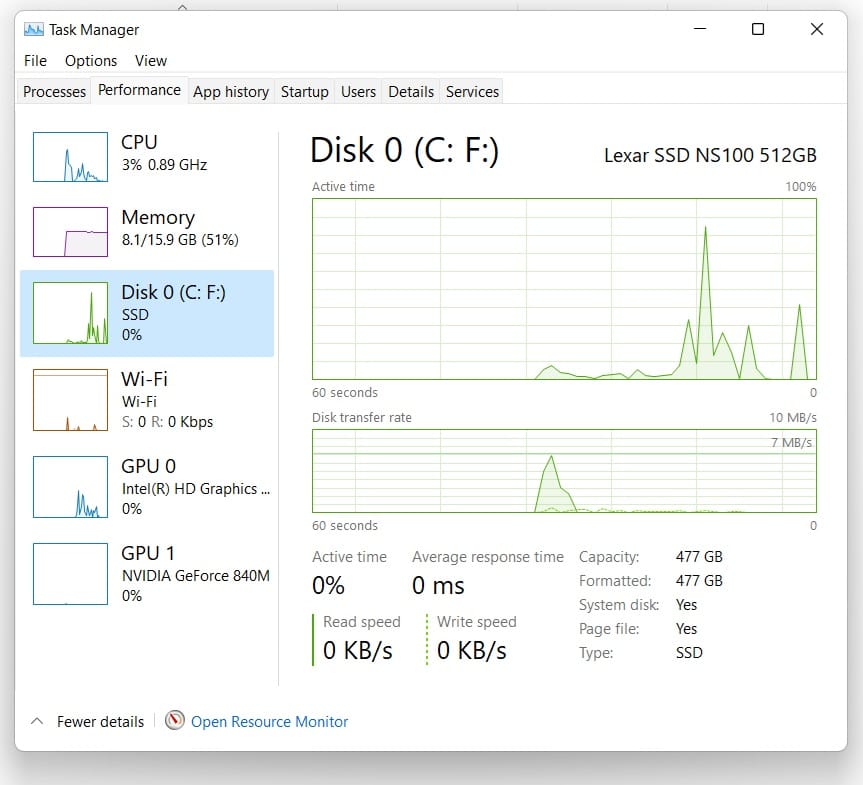Open the Wi-Fi performance entry
Image resolution: width=863 pixels, height=785 pixels.
(x=147, y=400)
